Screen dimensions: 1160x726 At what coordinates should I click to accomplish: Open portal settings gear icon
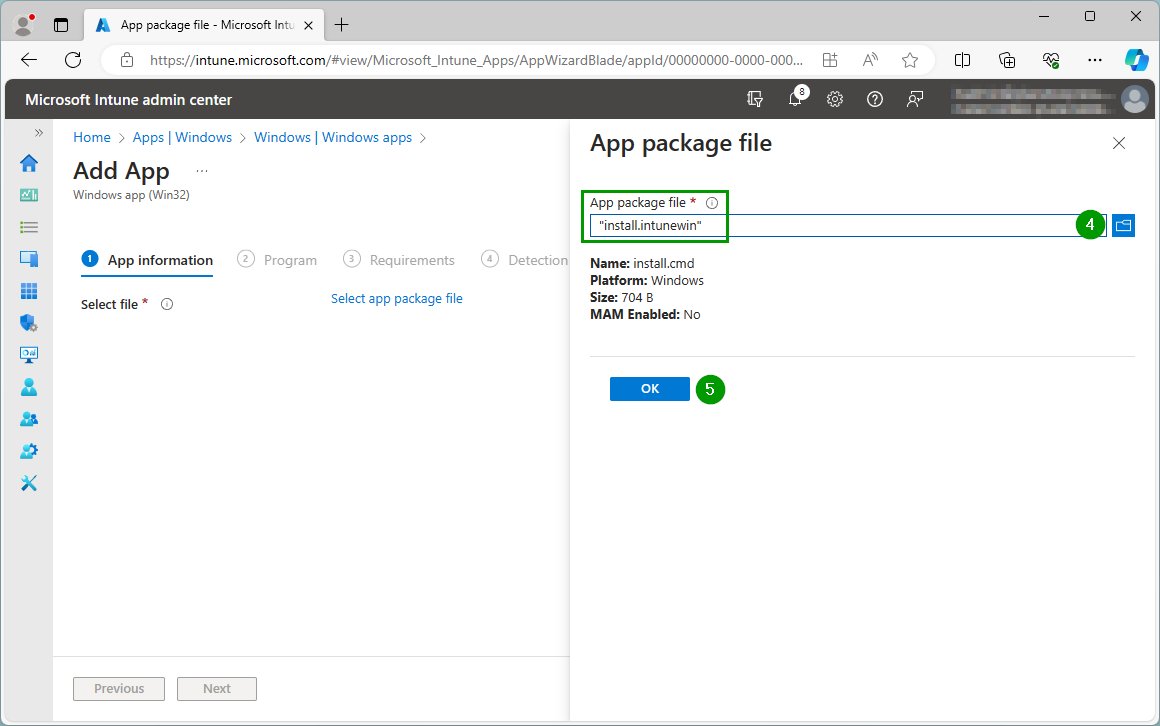click(835, 99)
